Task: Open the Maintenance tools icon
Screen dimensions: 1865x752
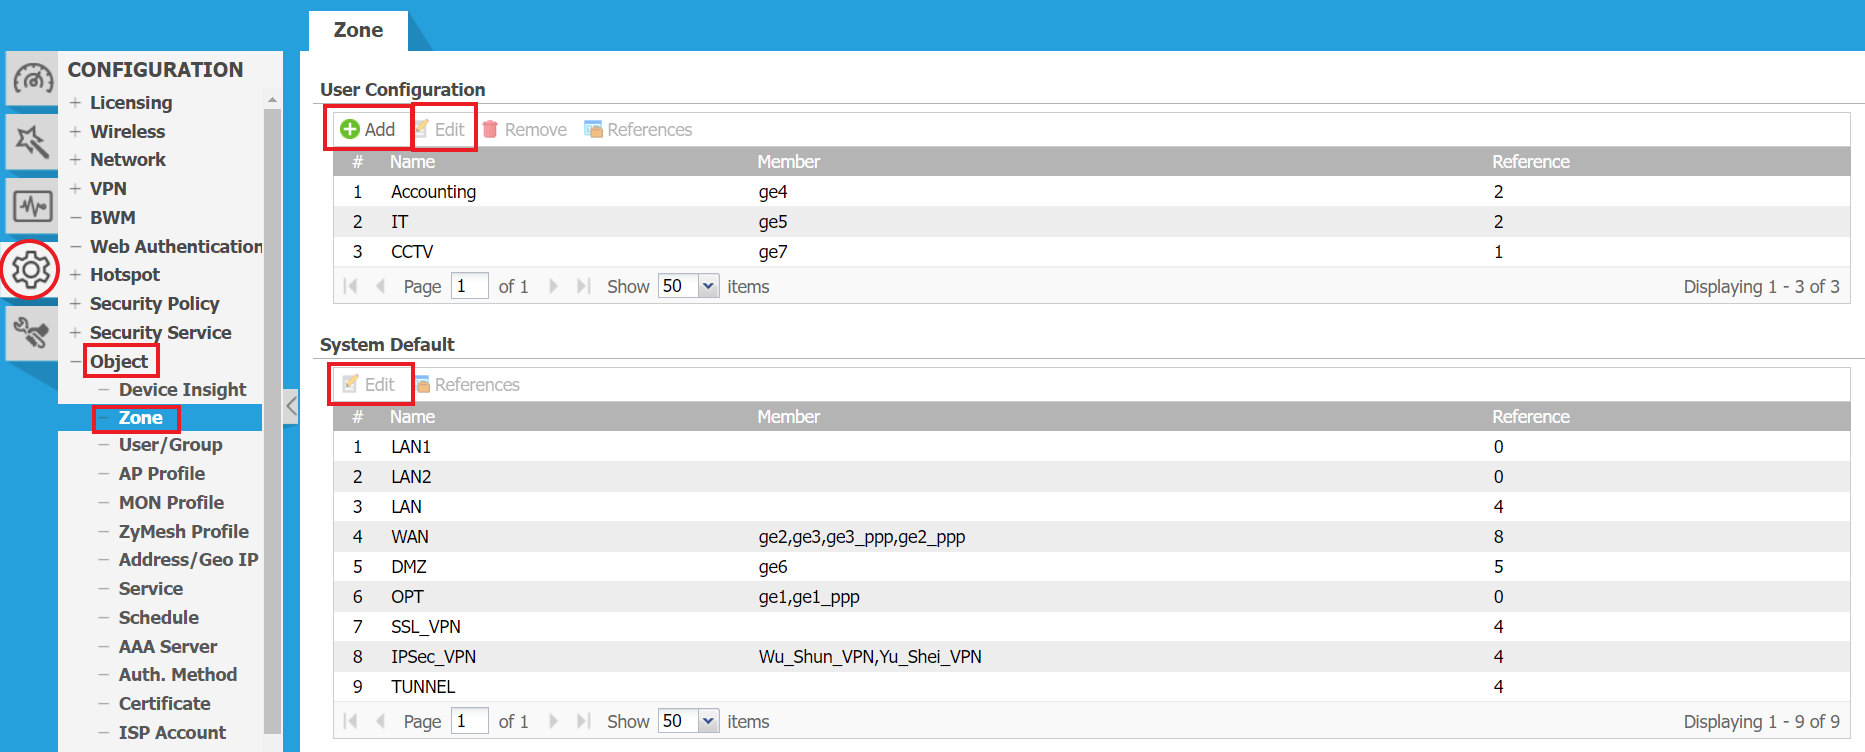Action: (32, 333)
